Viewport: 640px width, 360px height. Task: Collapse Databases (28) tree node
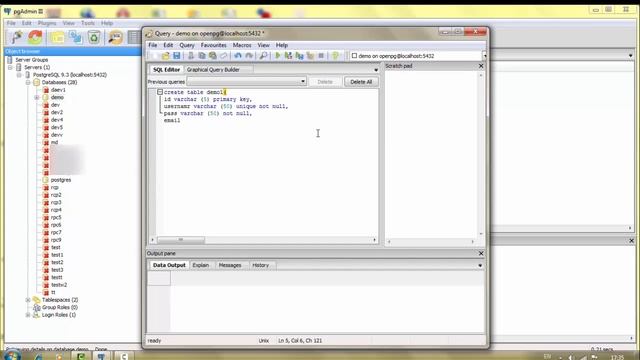click(x=28, y=82)
